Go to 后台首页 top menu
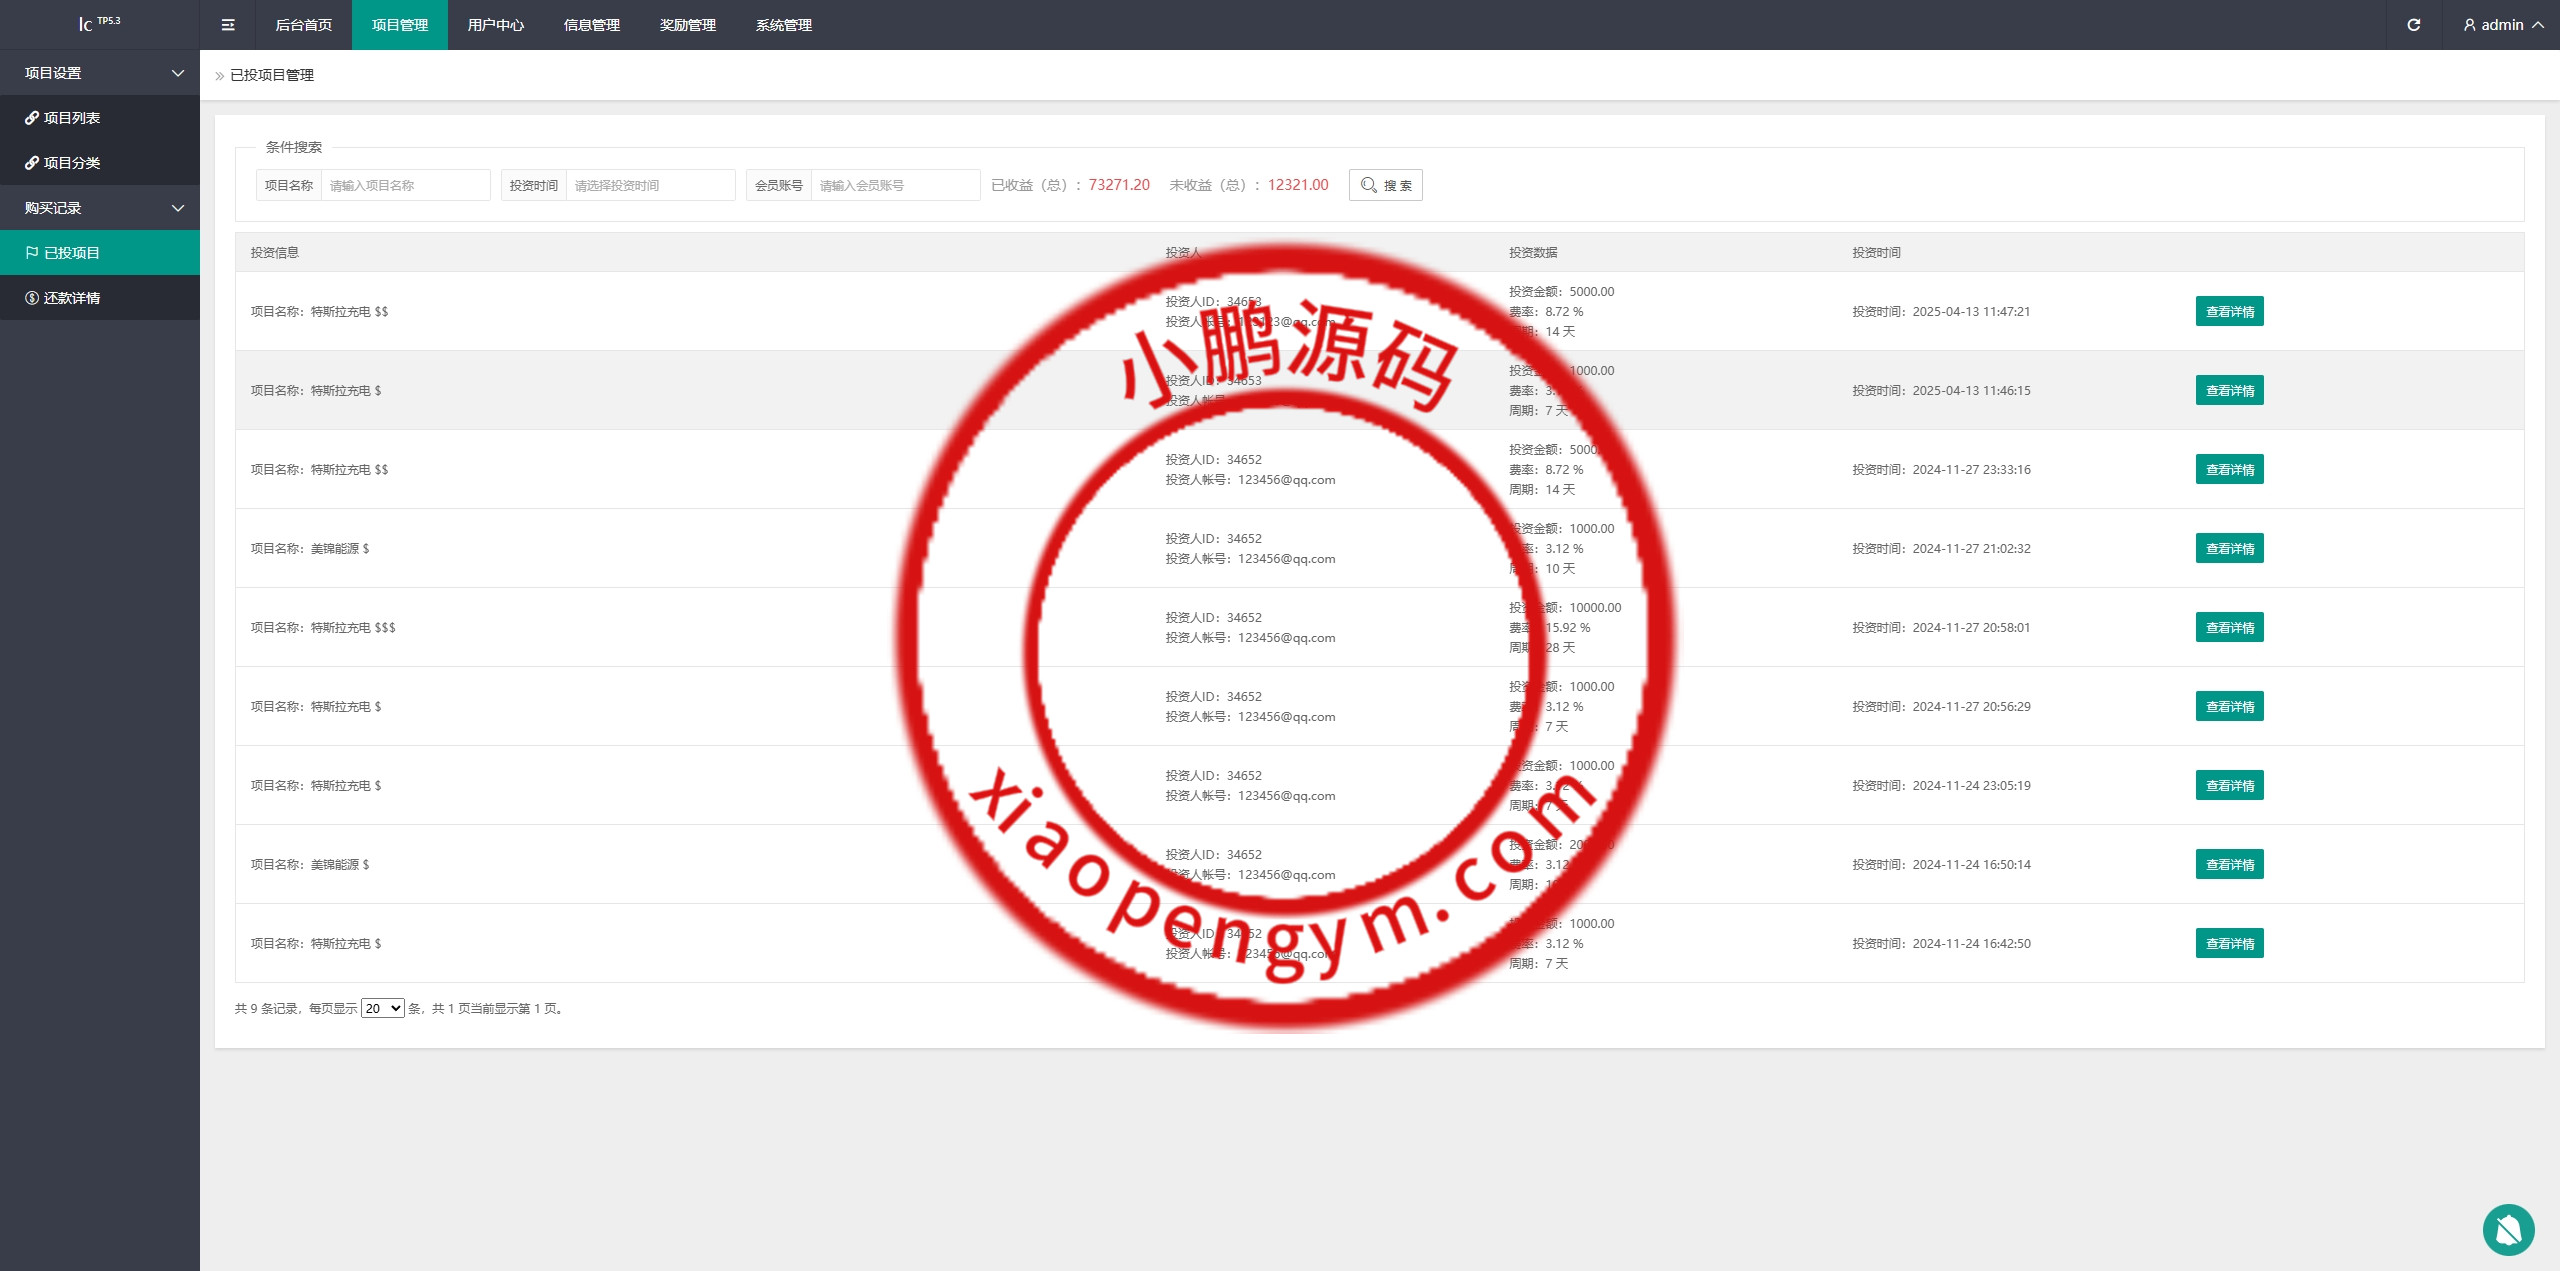 pos(303,25)
